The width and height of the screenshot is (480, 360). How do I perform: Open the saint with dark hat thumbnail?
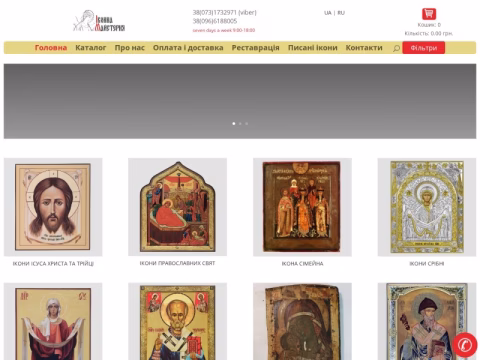click(x=427, y=321)
